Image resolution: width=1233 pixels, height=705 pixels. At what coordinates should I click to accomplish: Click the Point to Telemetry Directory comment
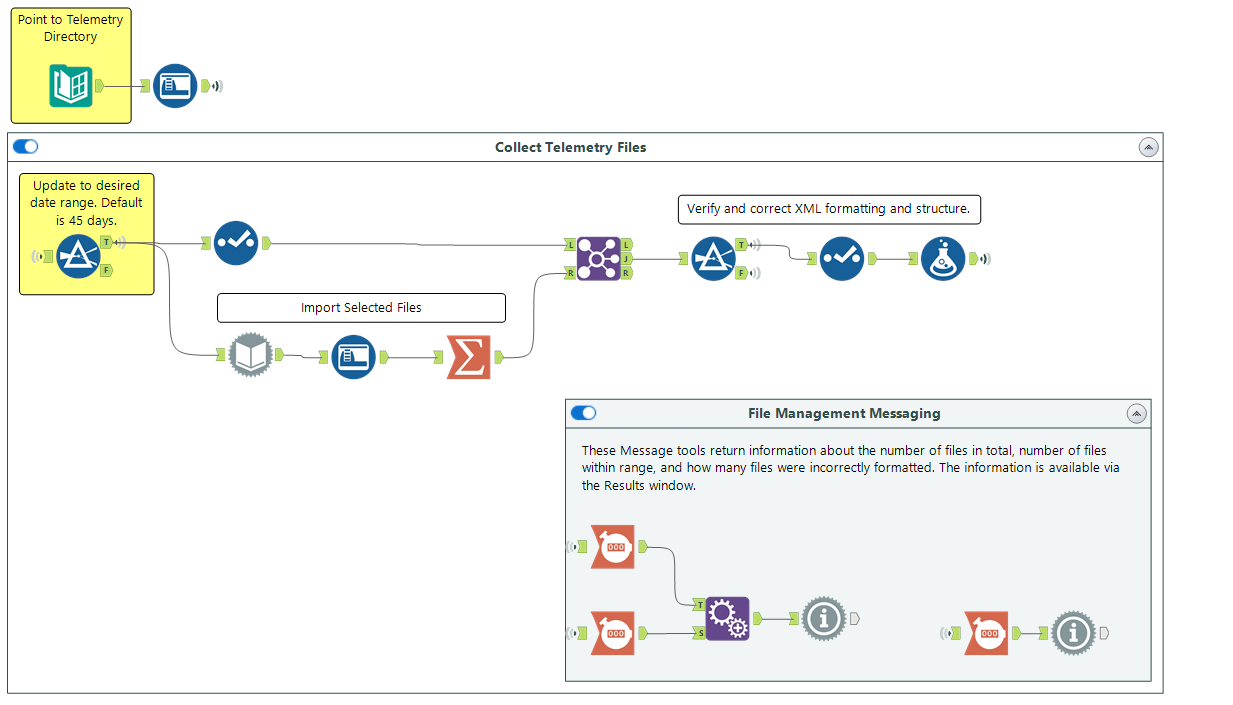70,28
